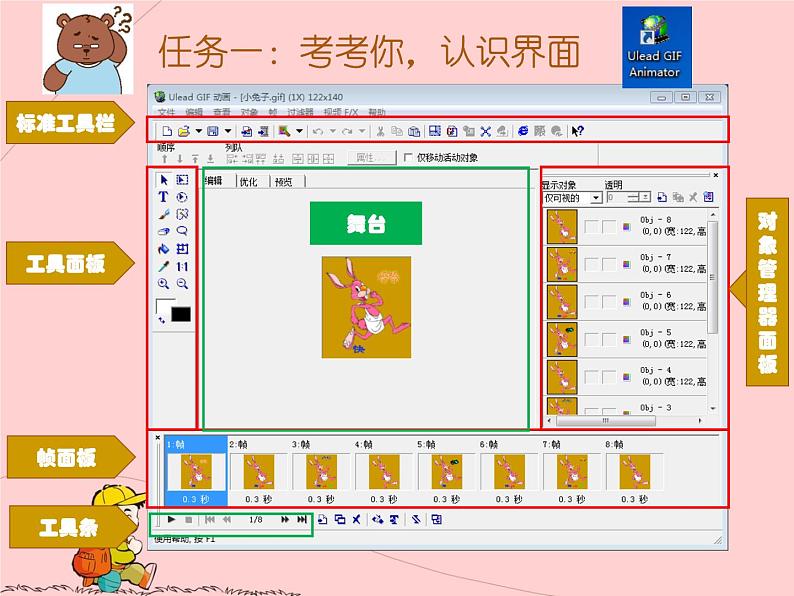
Task: Expand the Undo history dropdown arrow
Action: (333, 131)
